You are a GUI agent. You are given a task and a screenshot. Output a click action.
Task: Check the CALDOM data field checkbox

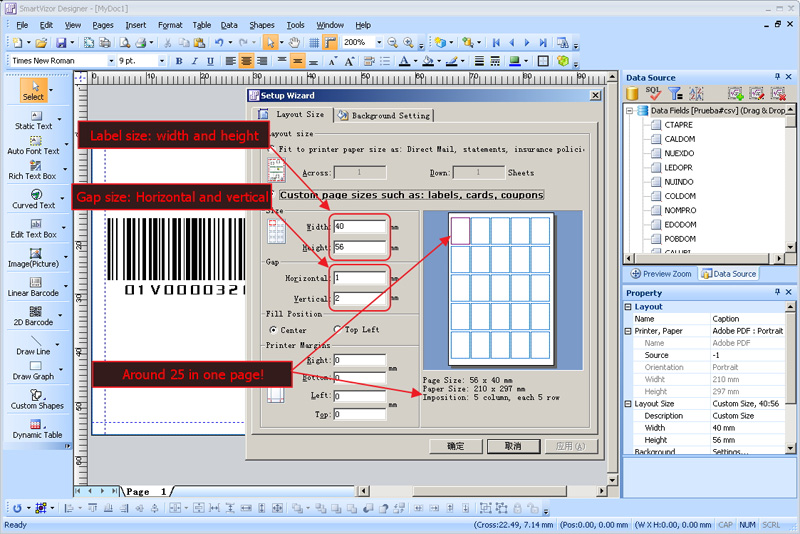coord(656,139)
